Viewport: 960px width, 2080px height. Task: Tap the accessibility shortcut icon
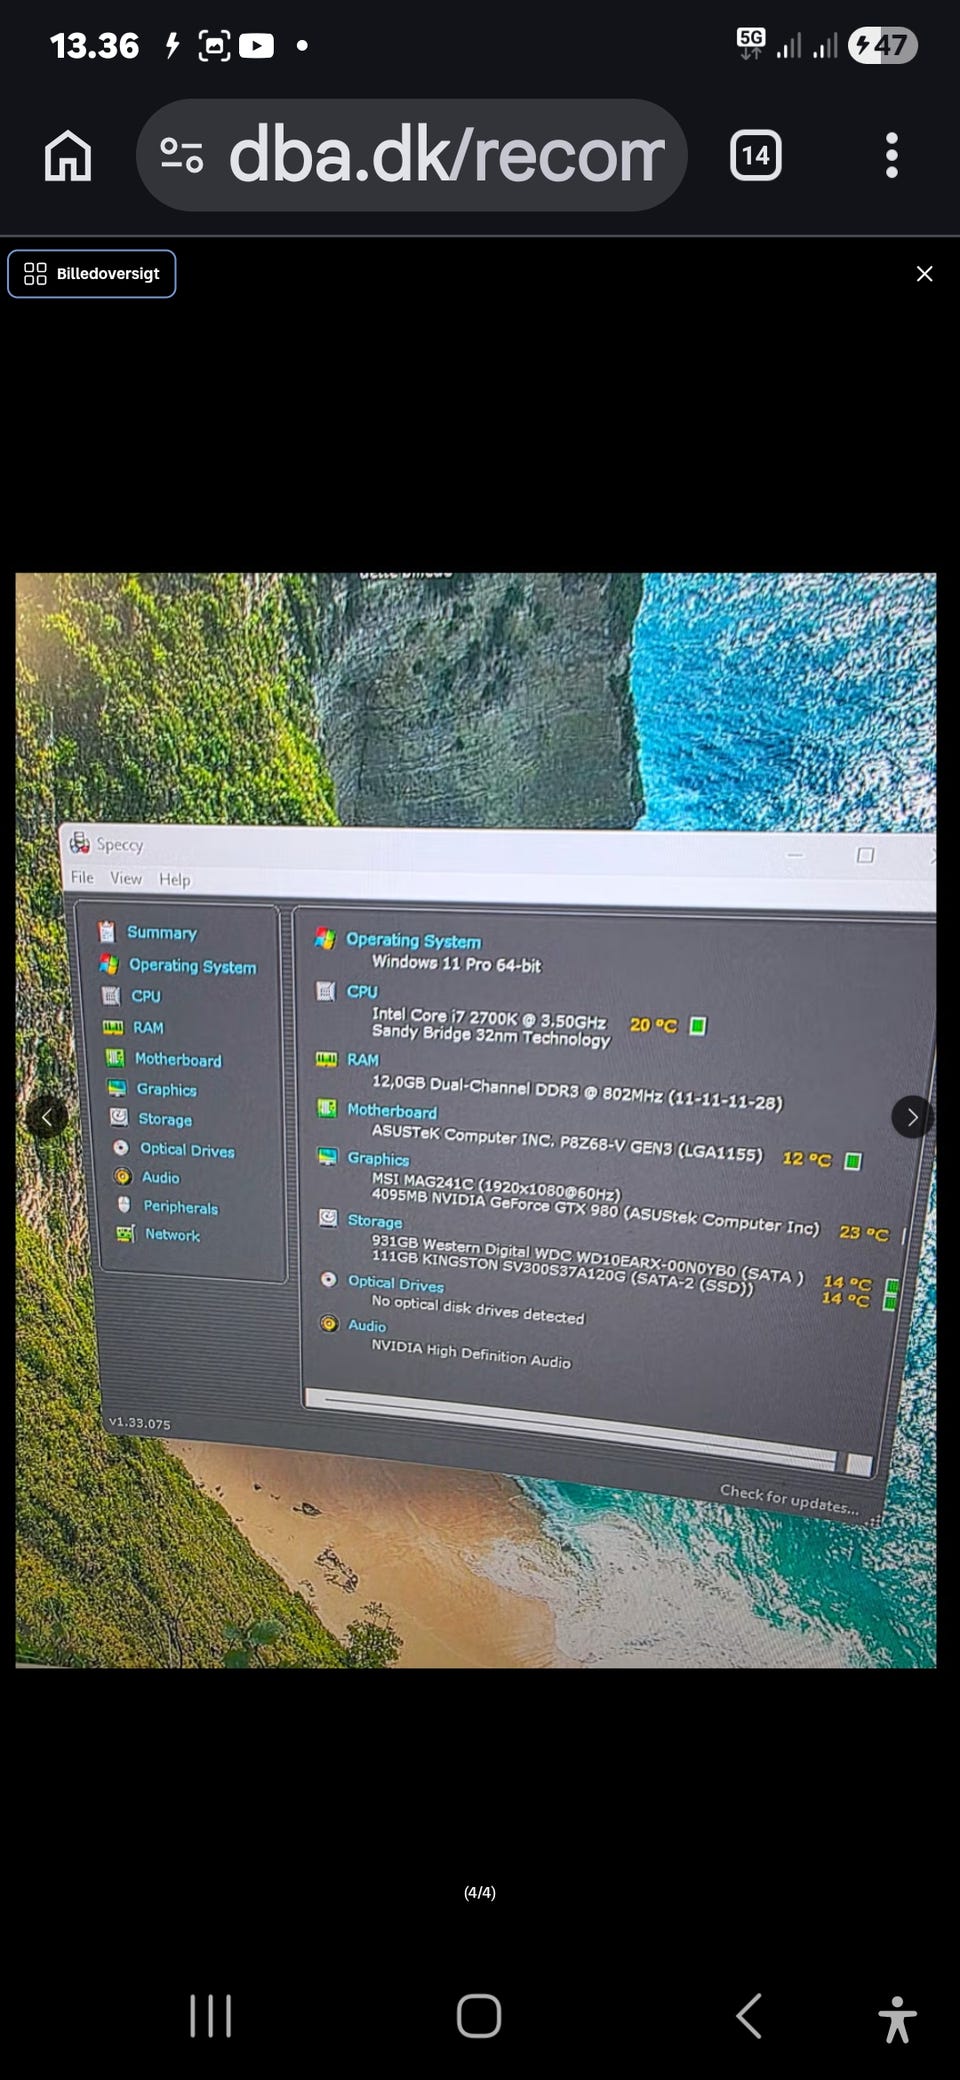[x=897, y=2018]
